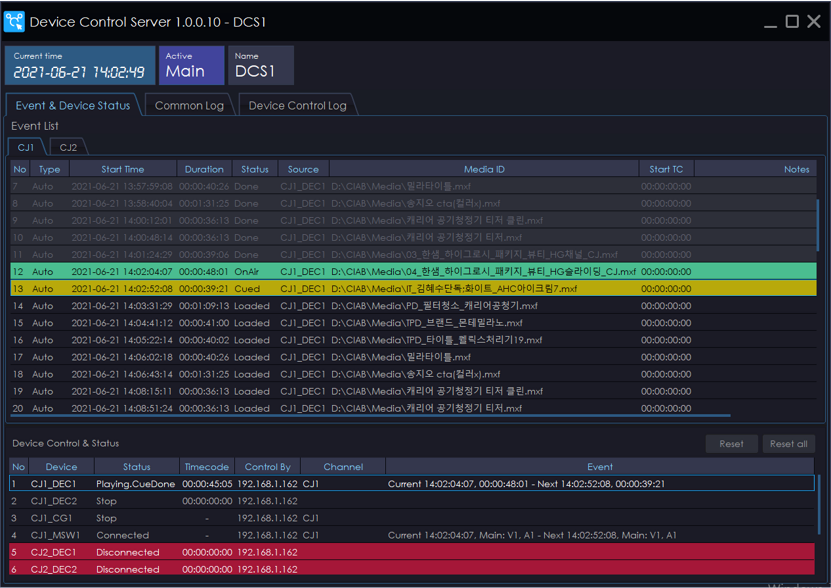Image resolution: width=831 pixels, height=588 pixels.
Task: Close the Device Control Server window
Action: point(814,22)
